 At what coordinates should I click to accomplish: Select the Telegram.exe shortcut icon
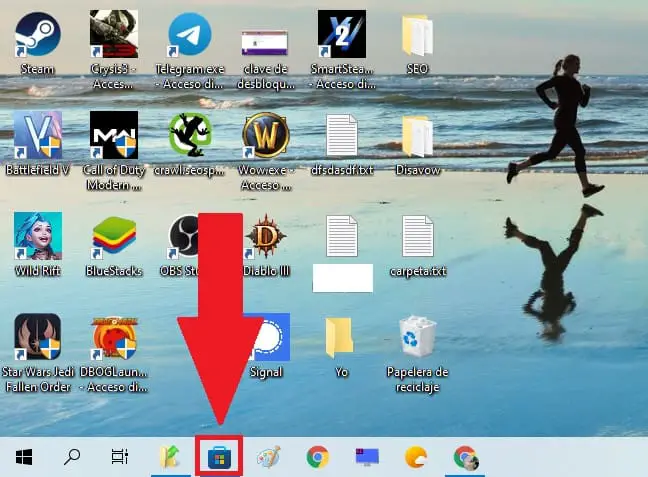190,34
